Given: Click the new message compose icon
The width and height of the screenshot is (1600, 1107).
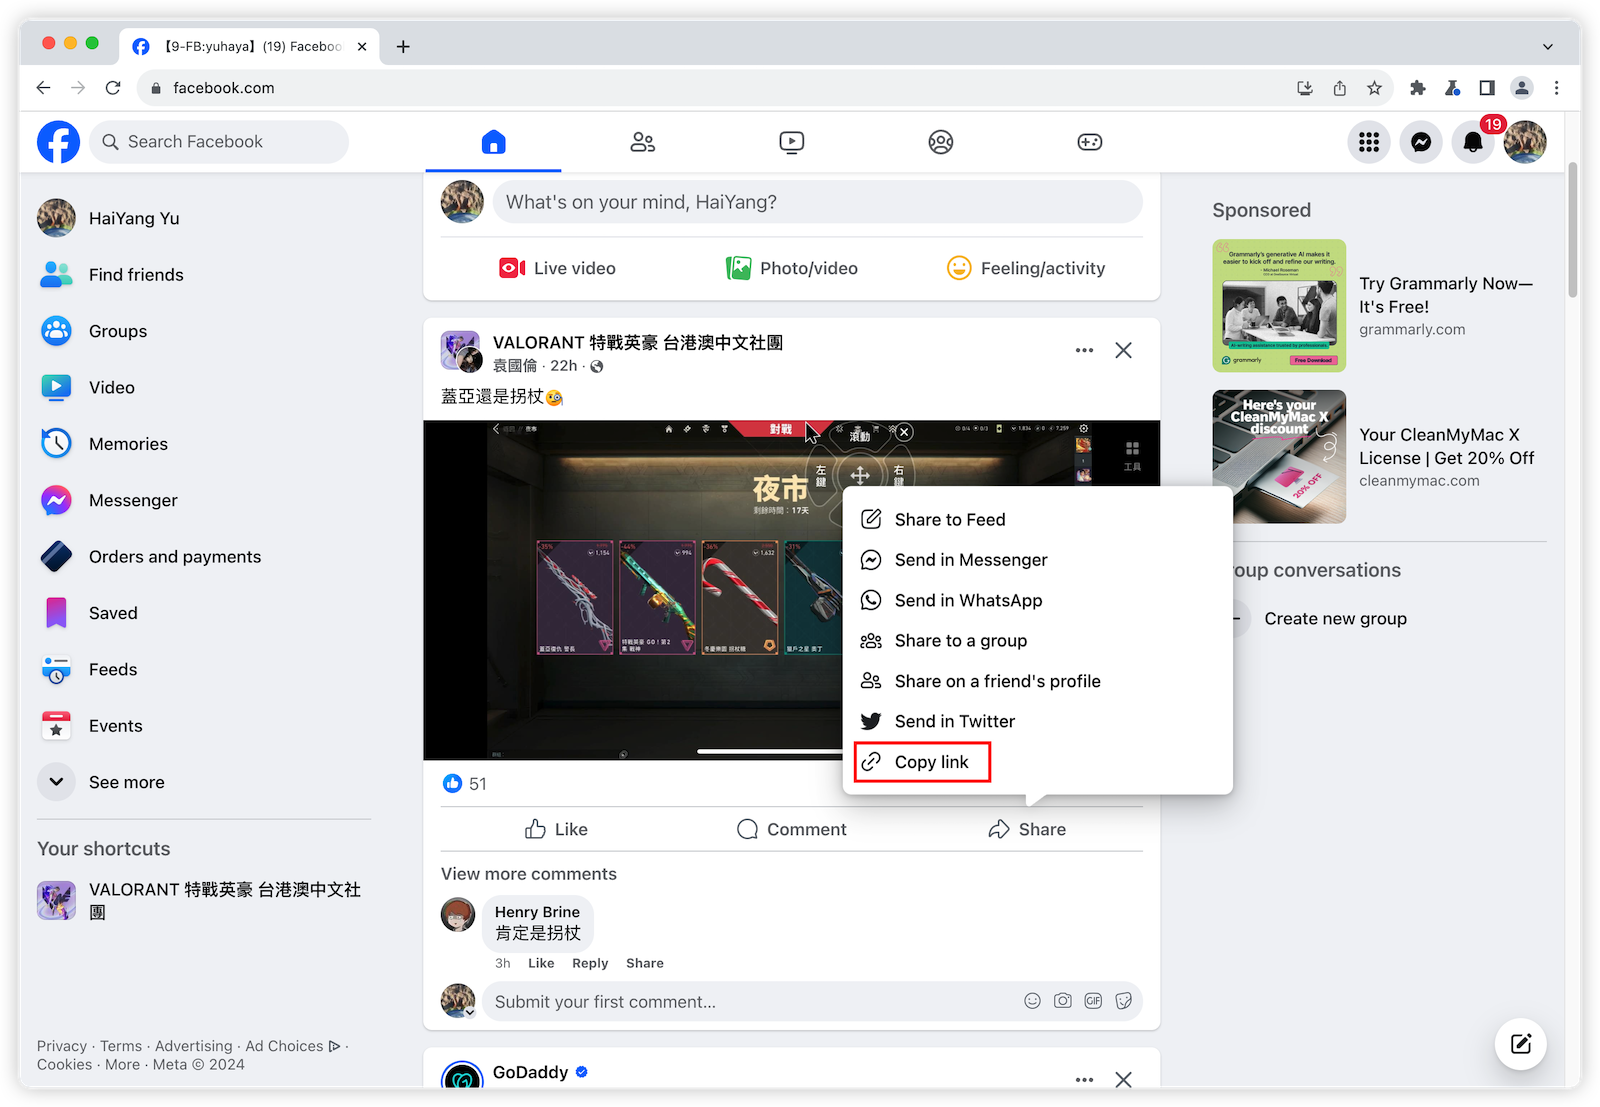Looking at the screenshot, I should pyautogui.click(x=1520, y=1044).
